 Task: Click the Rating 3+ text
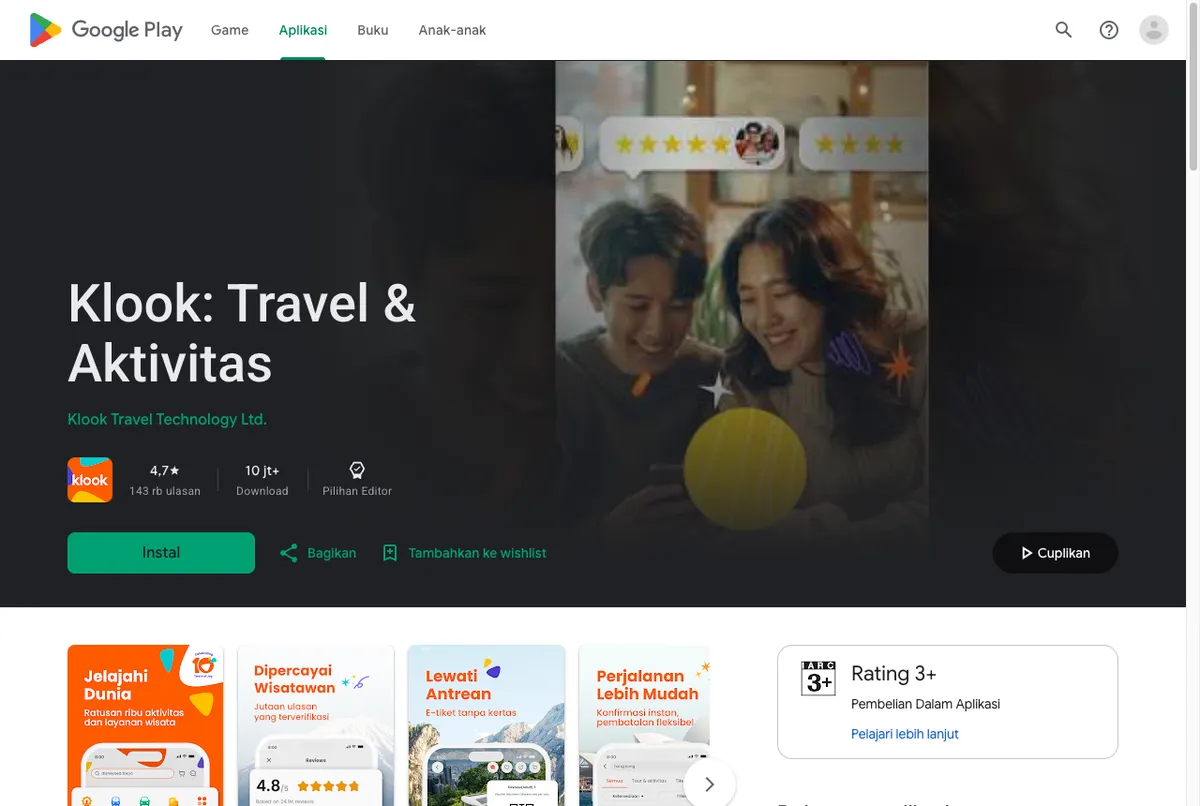pos(894,673)
